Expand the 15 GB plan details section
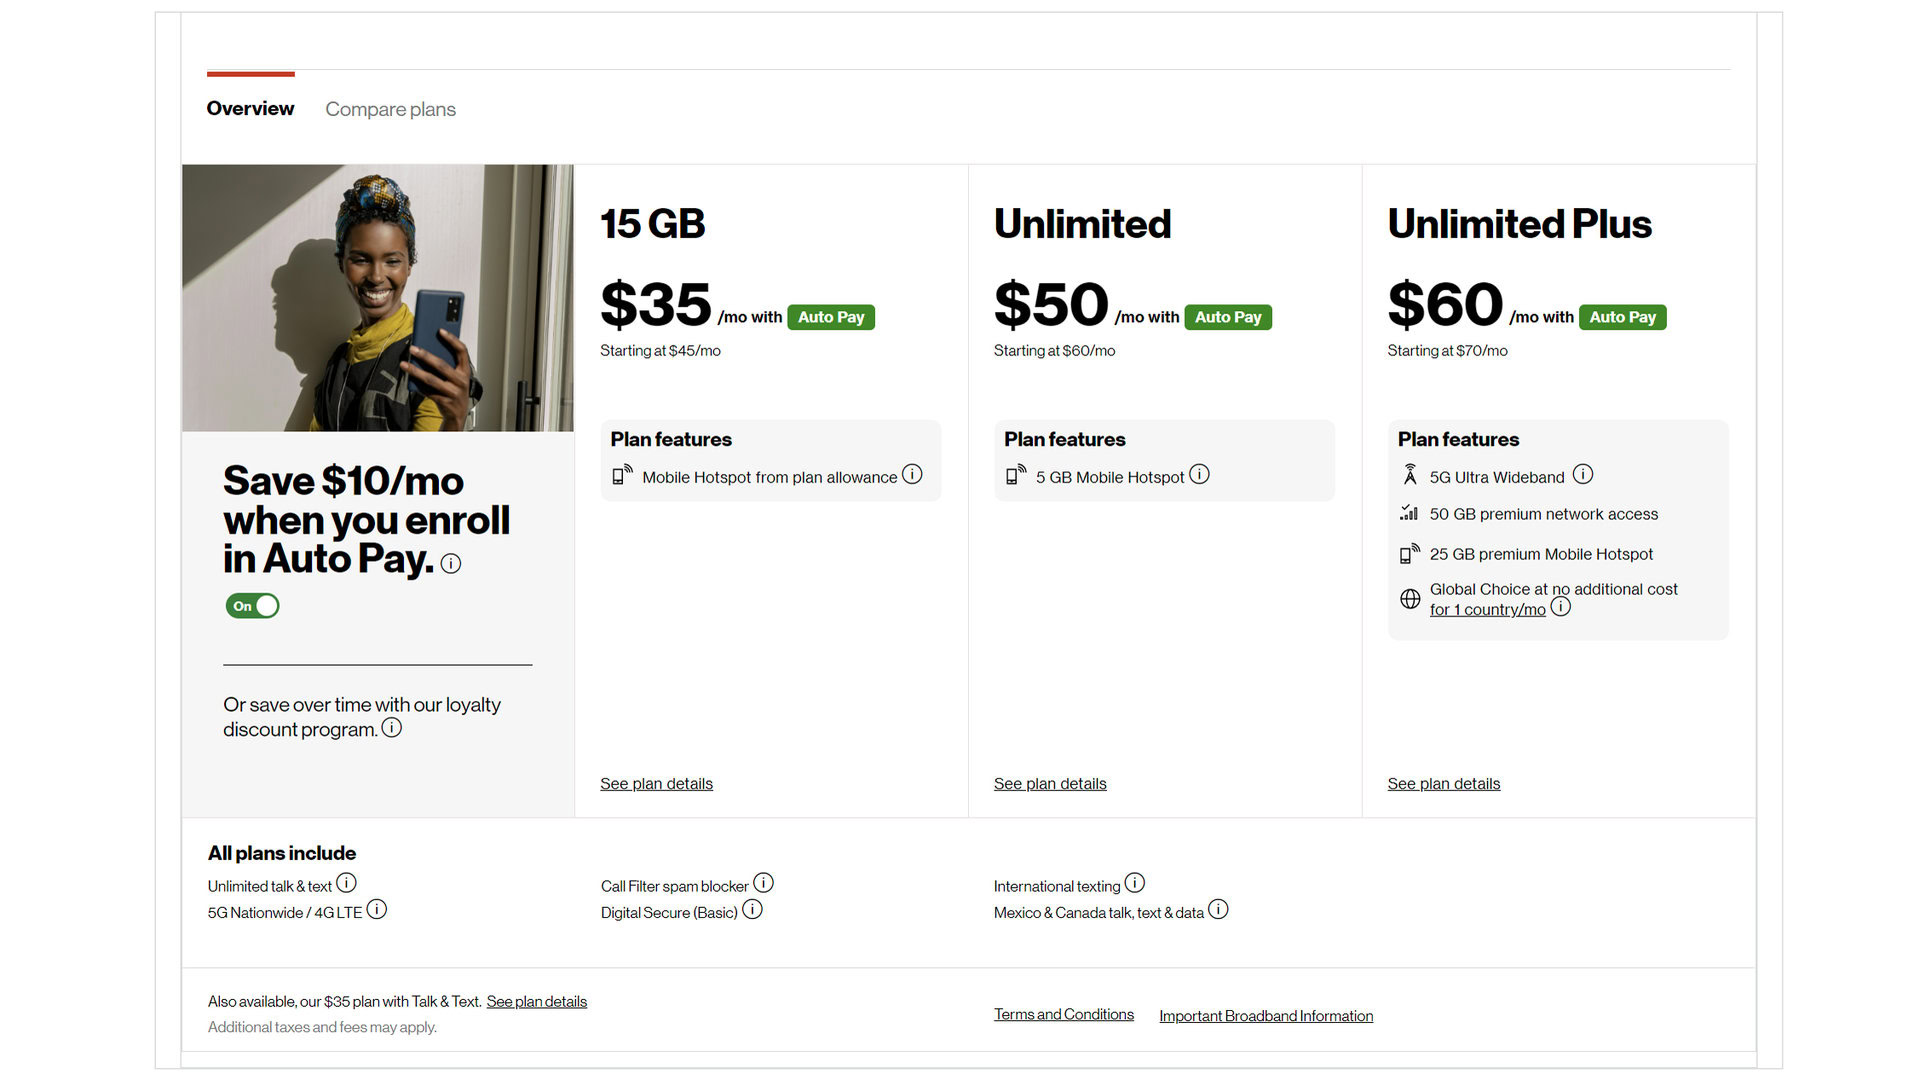 coord(657,783)
